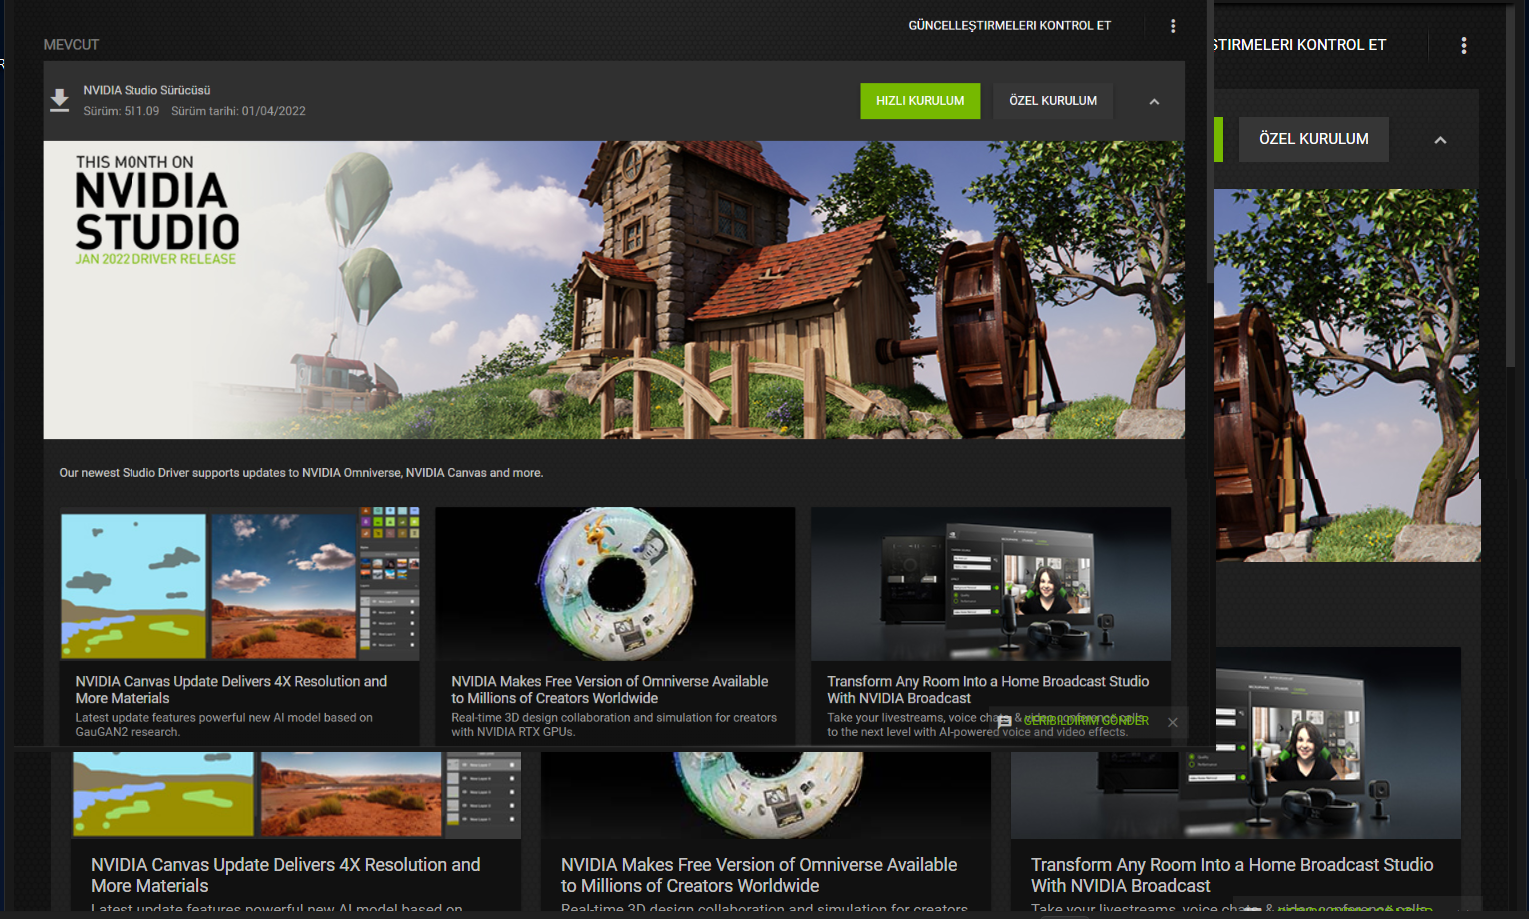
Task: Open the Omniverse donut card image in the front window
Action: (615, 584)
